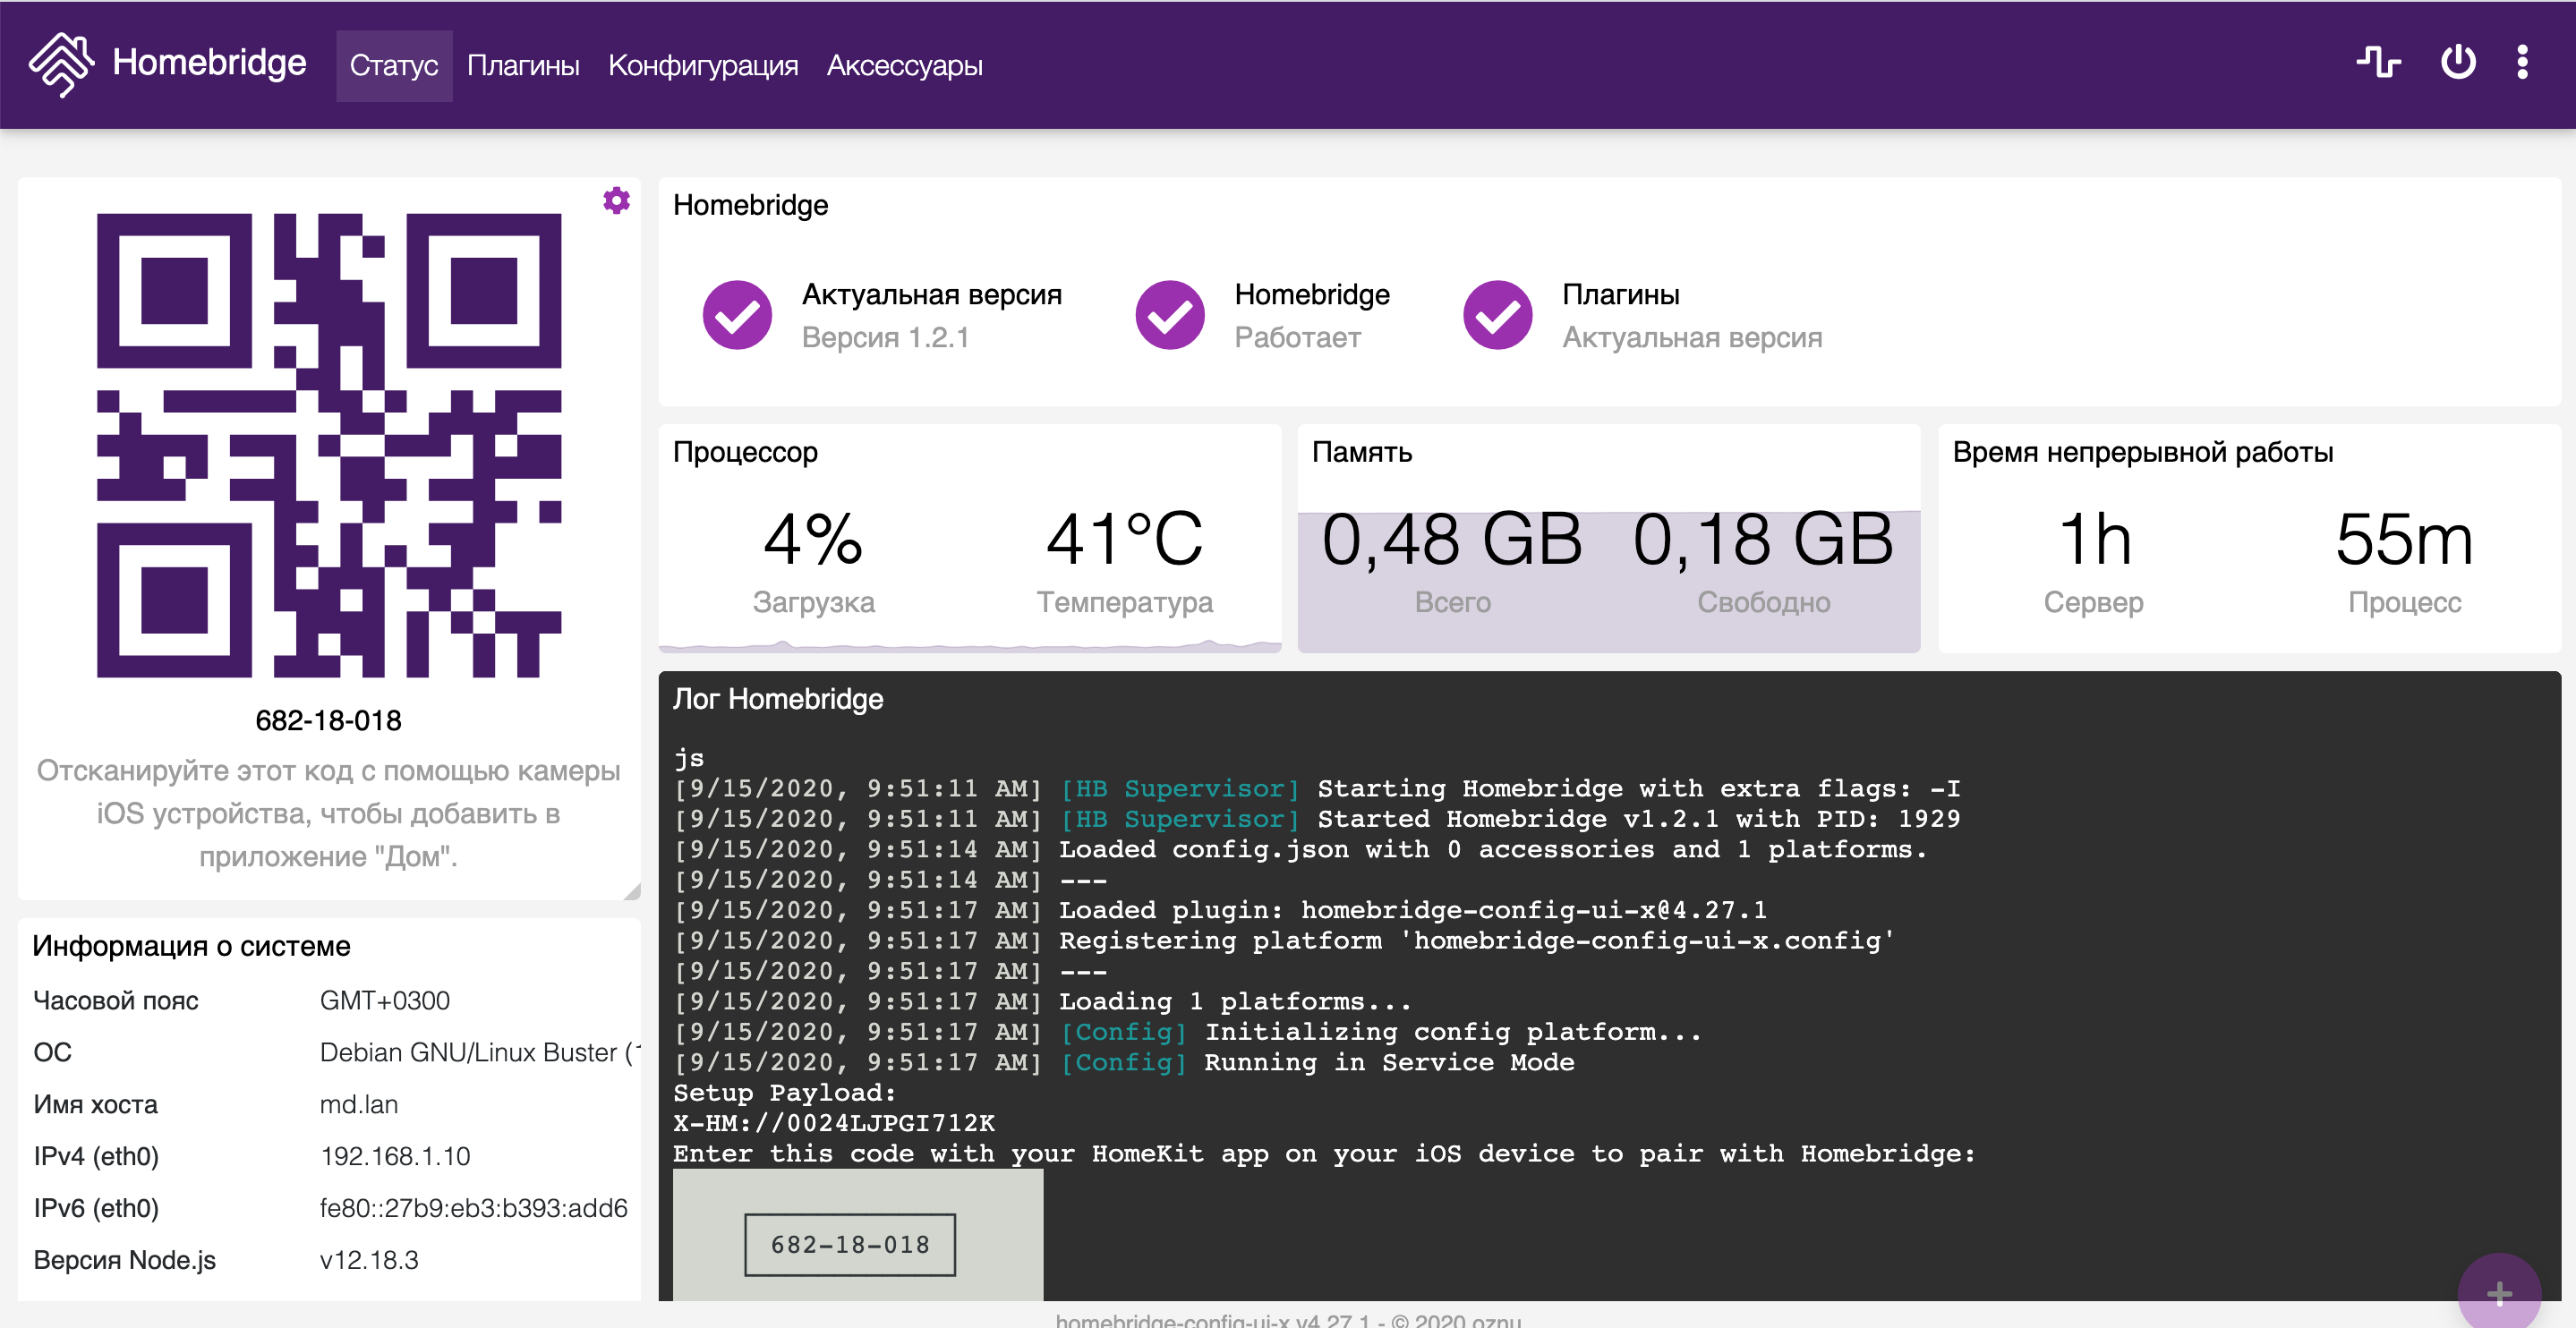Click the HomeKit pairing QR code
The image size is (2576, 1328).
coord(328,445)
